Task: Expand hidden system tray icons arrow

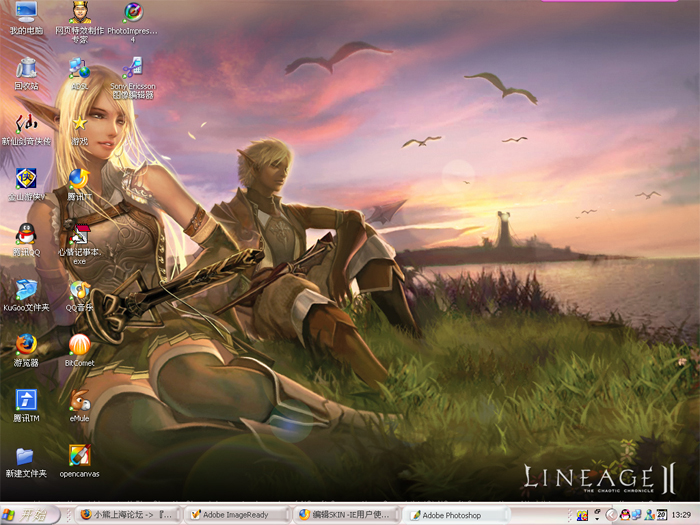Action: [612, 515]
